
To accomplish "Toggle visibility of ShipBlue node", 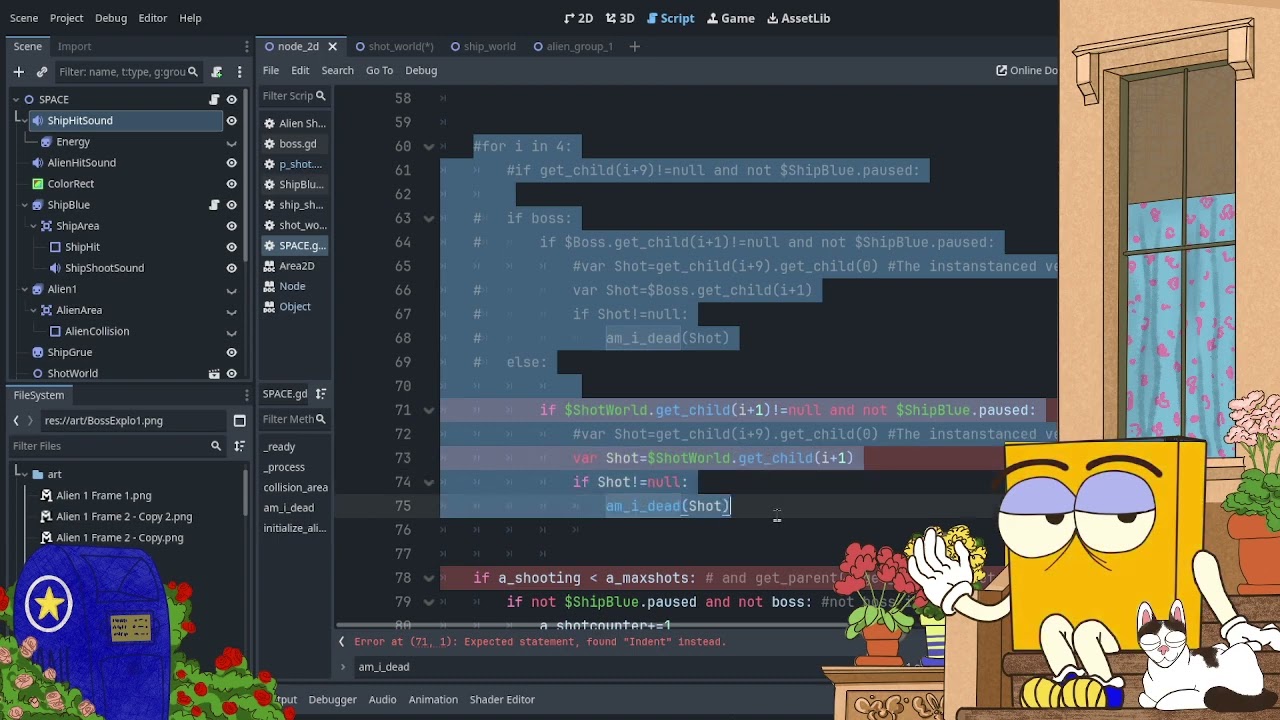I will pos(231,205).
